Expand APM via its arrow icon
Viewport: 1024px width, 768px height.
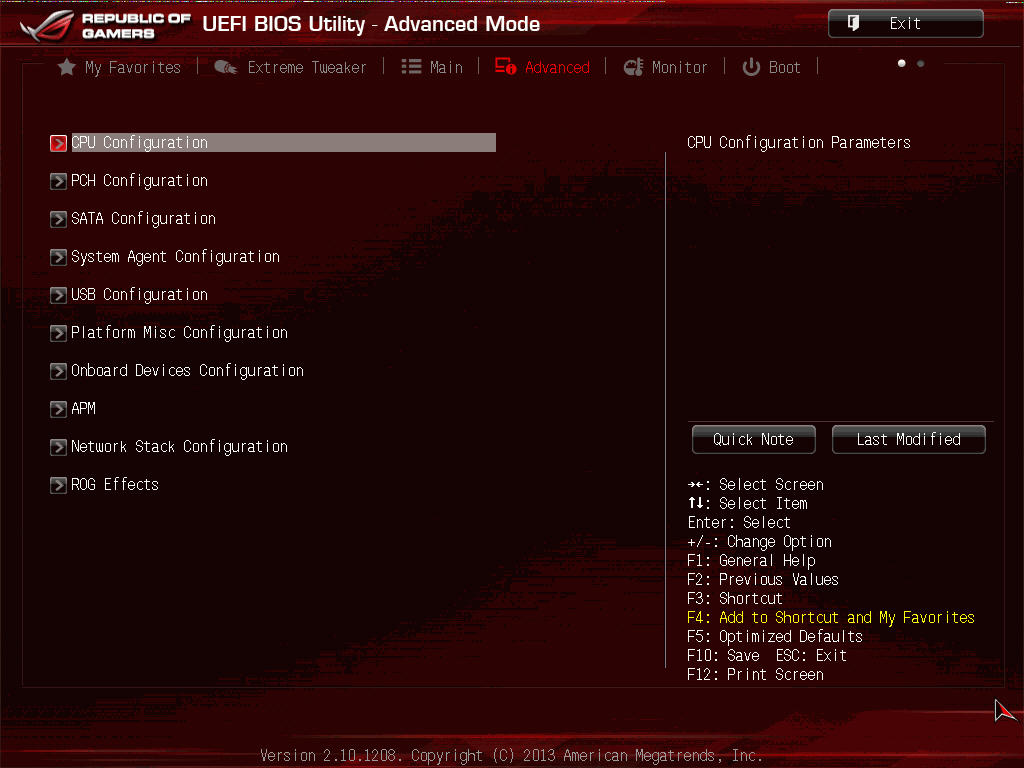[58, 409]
